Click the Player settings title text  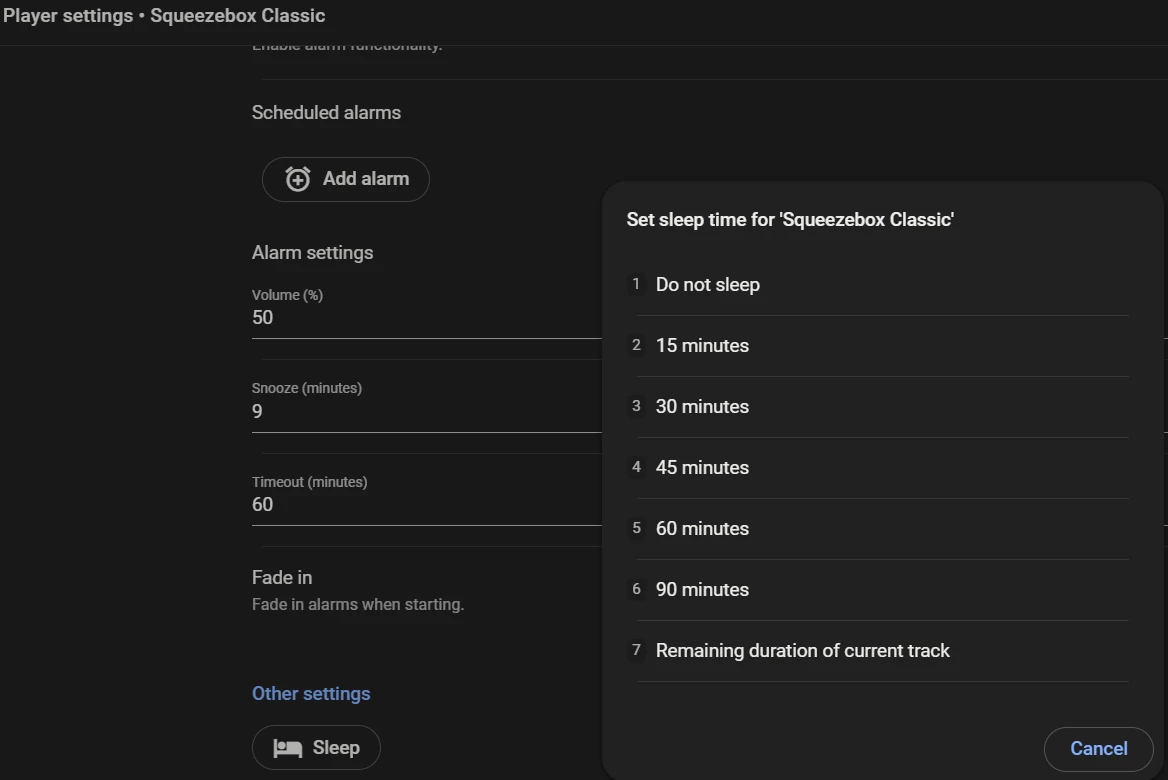(164, 16)
